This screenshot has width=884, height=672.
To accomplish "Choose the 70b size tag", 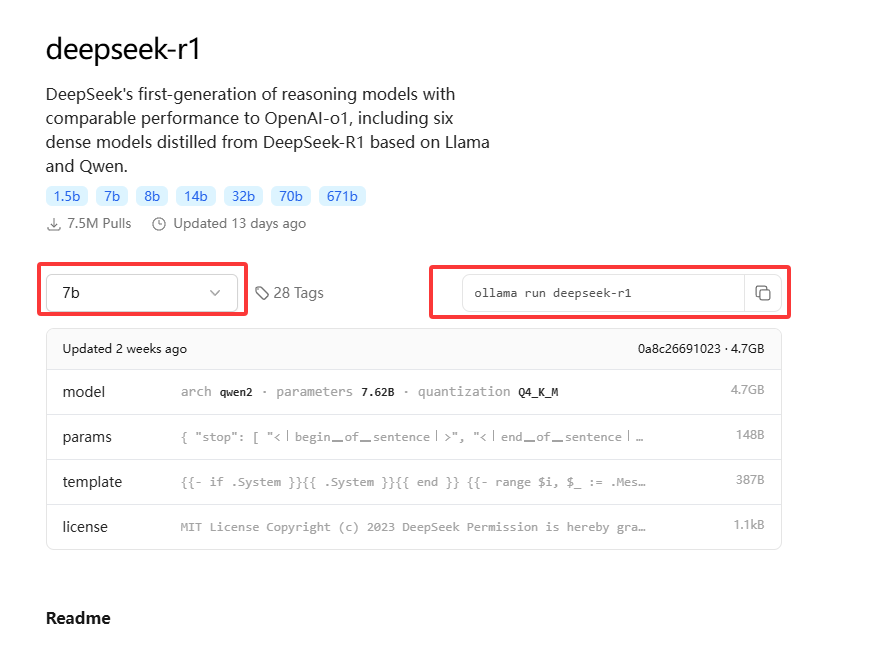I will tap(291, 196).
